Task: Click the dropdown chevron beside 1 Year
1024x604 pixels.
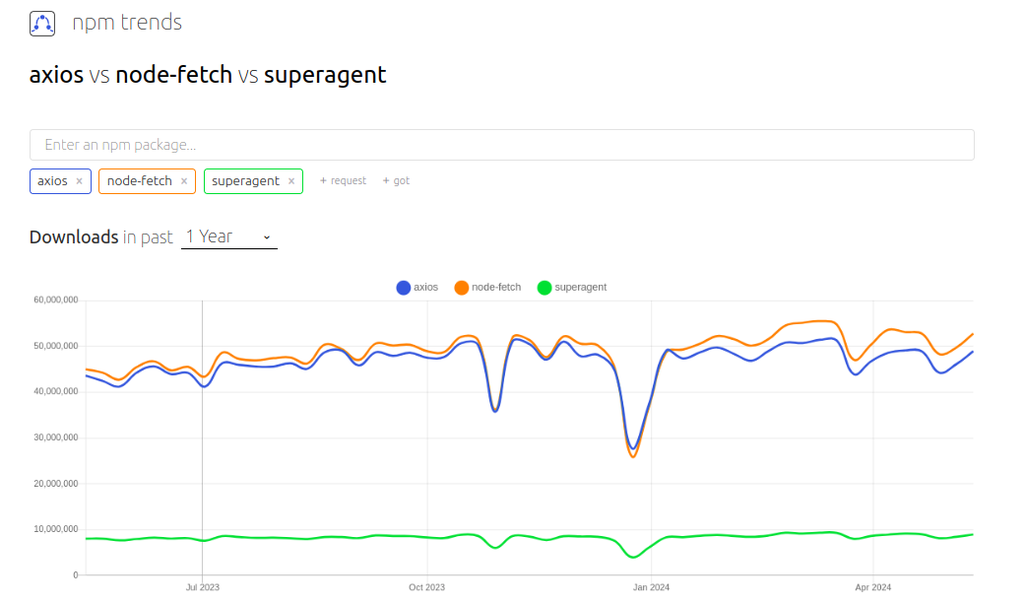Action: click(267, 237)
